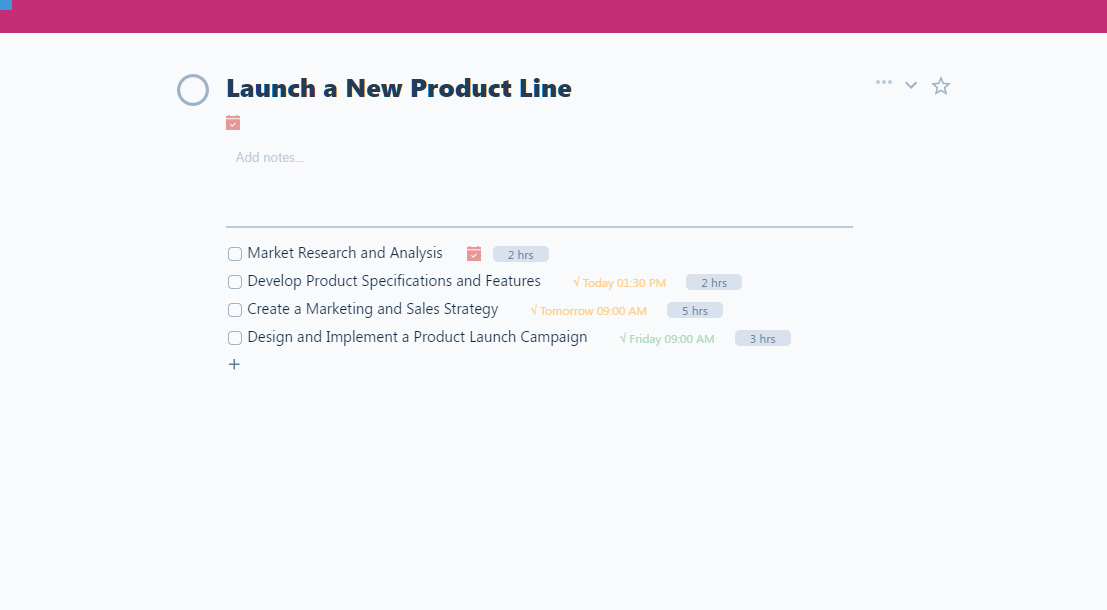Click the Friday 09:00 AM due date
Image resolution: width=1107 pixels, height=610 pixels.
pyautogui.click(x=667, y=339)
